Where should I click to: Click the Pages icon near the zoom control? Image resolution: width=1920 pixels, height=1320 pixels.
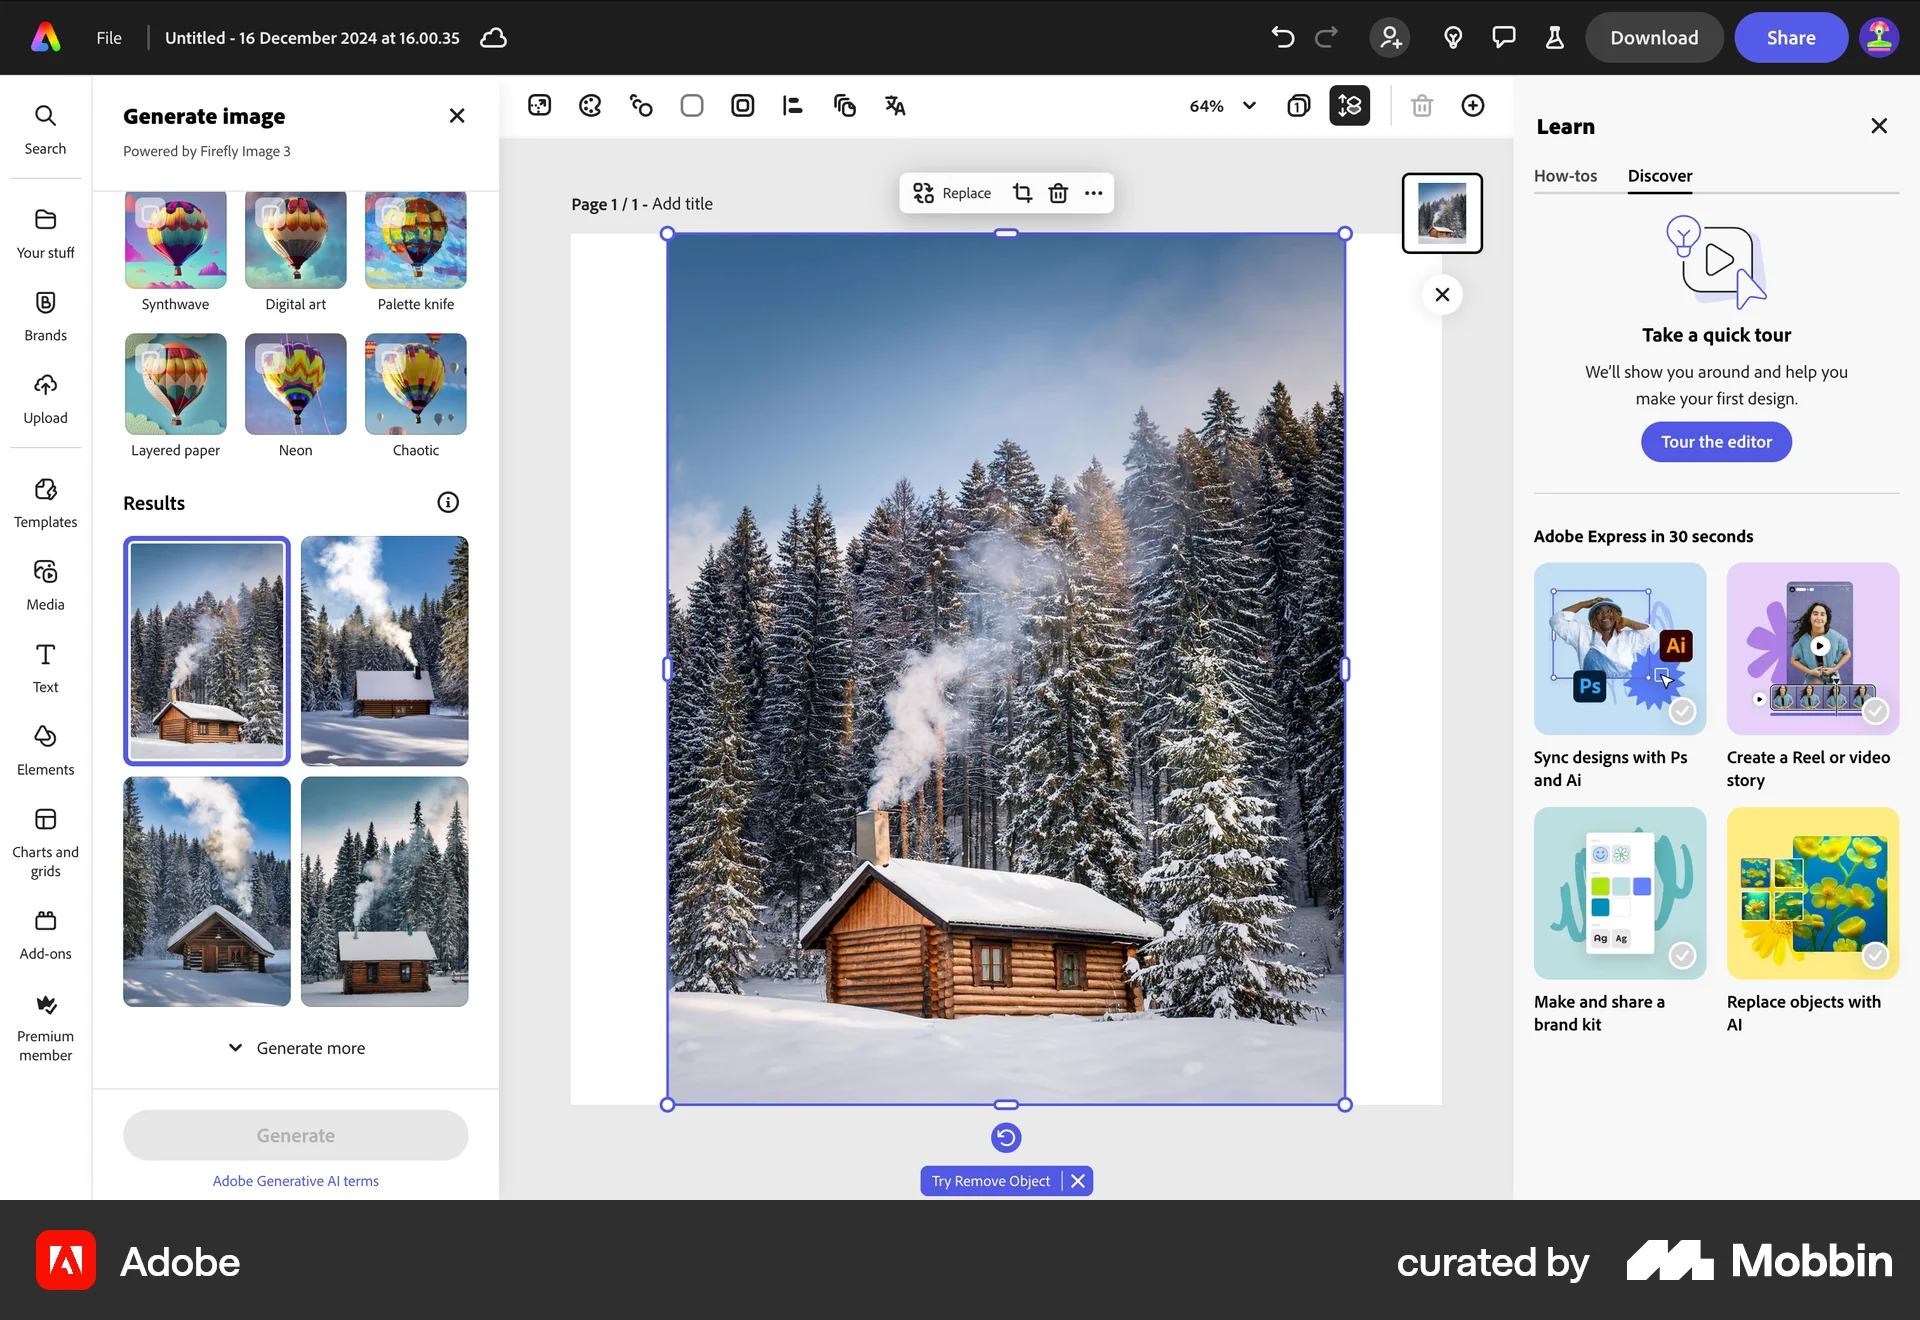1298,105
